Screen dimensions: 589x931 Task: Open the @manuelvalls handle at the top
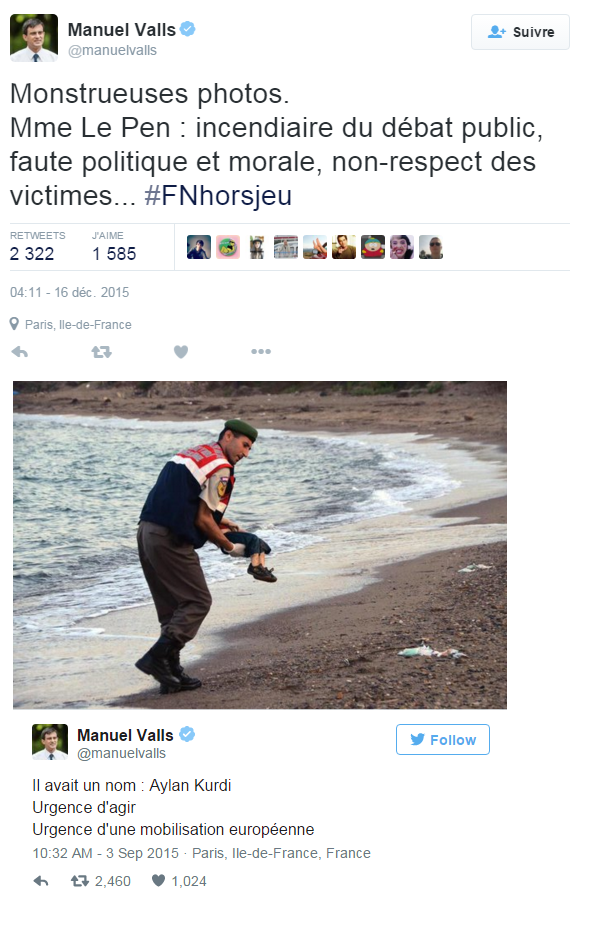tap(112, 50)
